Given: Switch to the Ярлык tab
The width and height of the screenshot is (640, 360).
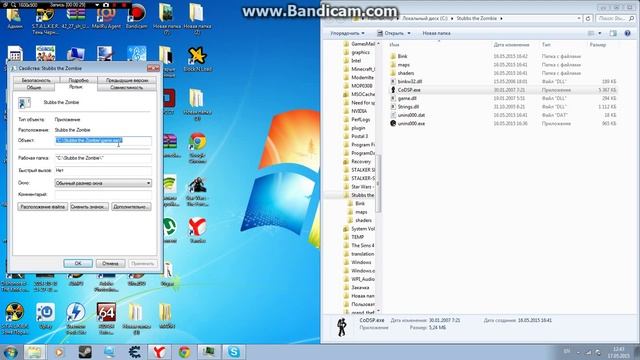Looking at the screenshot, I should [x=76, y=87].
